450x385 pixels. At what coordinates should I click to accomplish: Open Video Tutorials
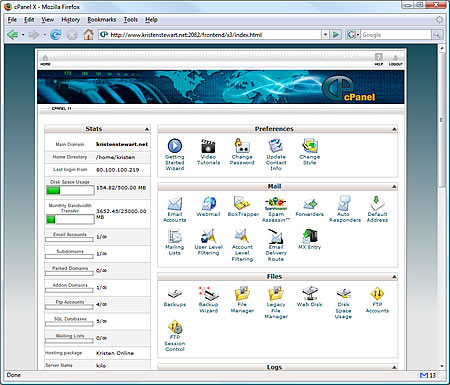(208, 146)
